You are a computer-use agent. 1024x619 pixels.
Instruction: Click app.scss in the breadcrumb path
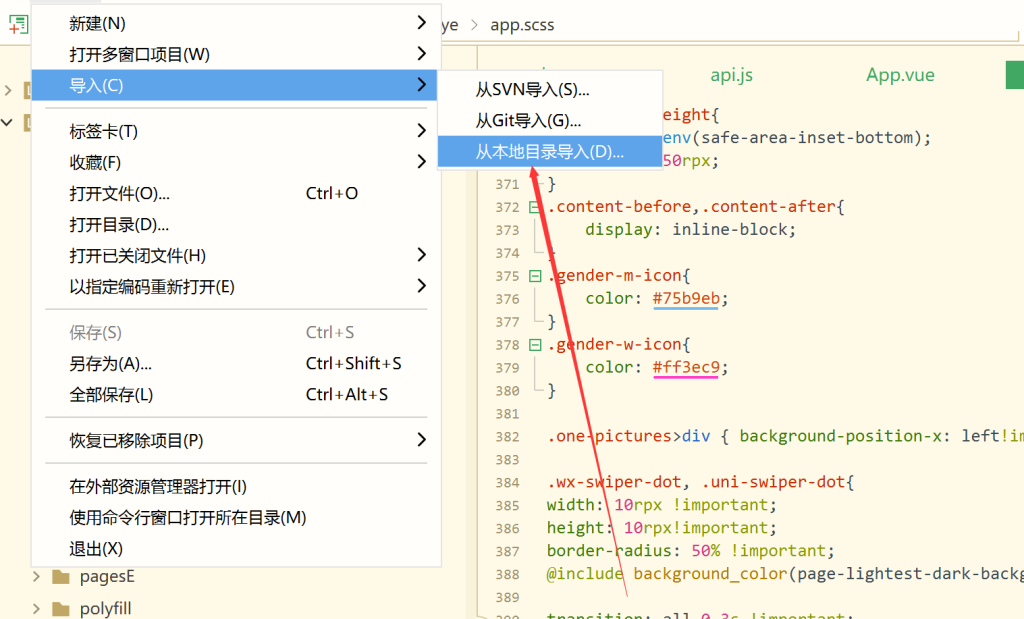pos(522,25)
